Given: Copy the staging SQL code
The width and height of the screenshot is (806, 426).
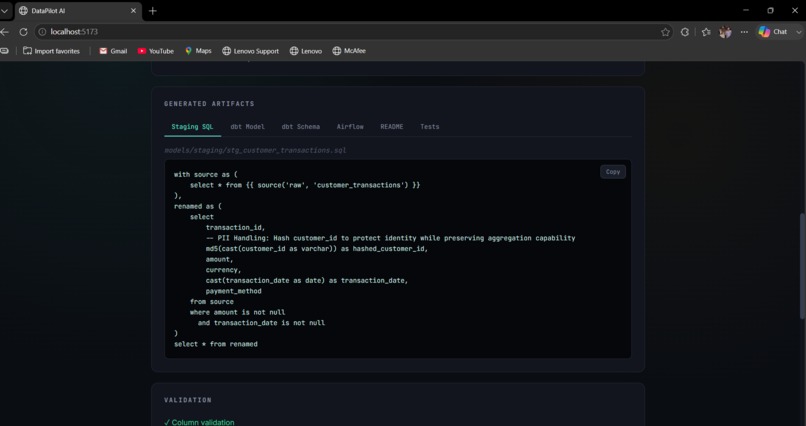Looking at the screenshot, I should coord(613,172).
